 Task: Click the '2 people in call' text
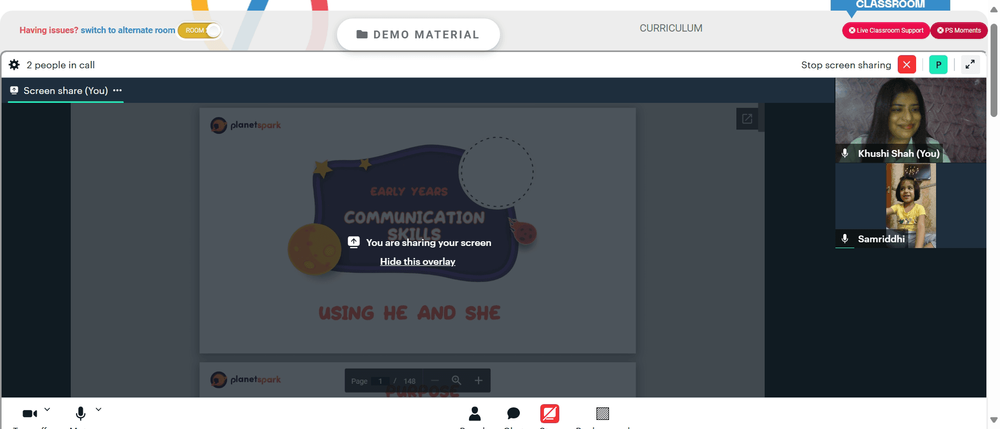coord(61,65)
